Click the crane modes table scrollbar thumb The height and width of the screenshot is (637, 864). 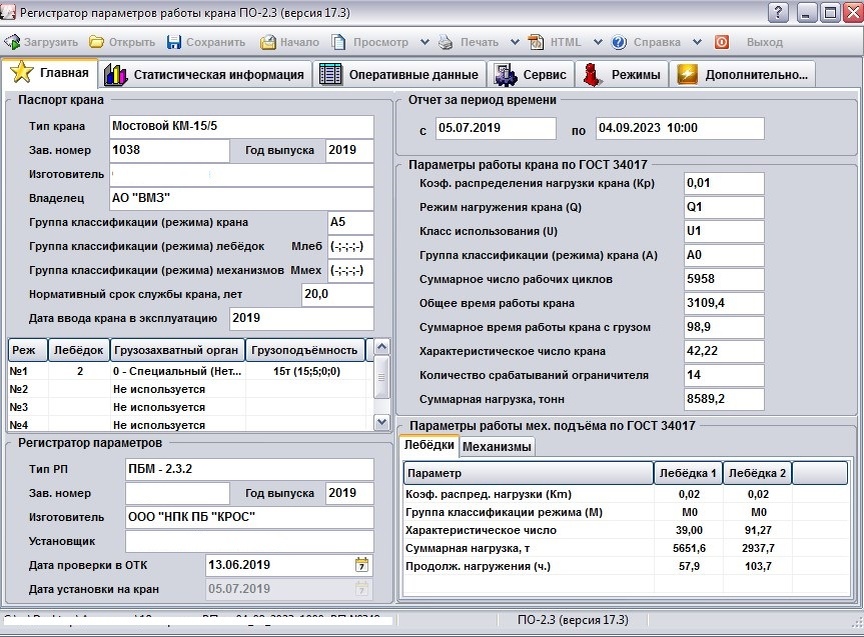(381, 377)
